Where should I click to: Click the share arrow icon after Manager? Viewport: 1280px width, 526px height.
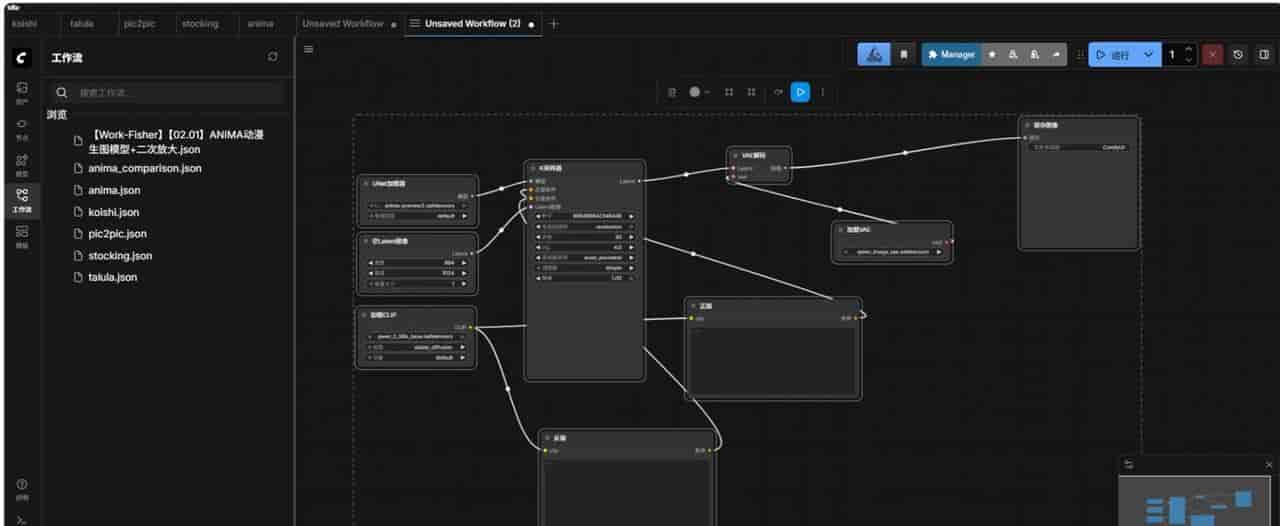tap(1056, 55)
